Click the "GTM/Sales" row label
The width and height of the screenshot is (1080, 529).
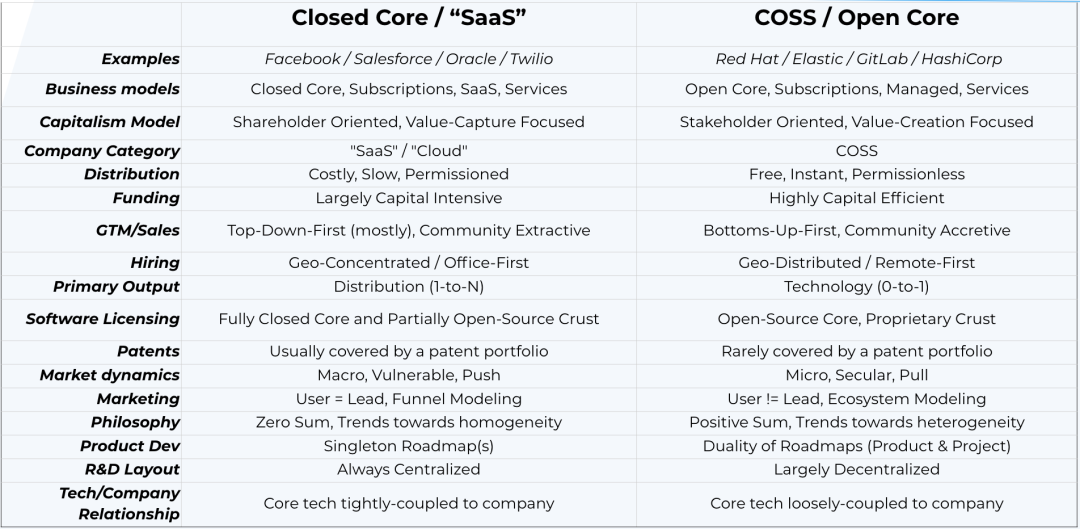coord(138,230)
